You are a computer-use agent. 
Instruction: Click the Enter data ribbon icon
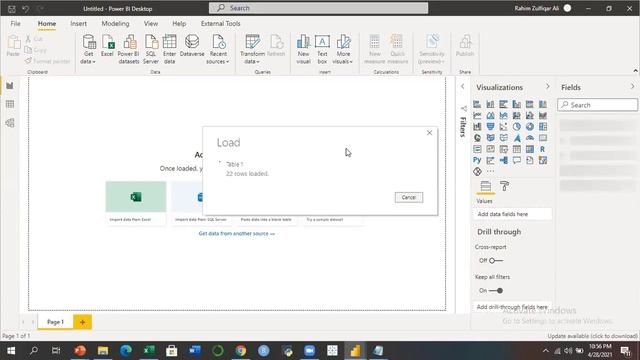point(169,49)
